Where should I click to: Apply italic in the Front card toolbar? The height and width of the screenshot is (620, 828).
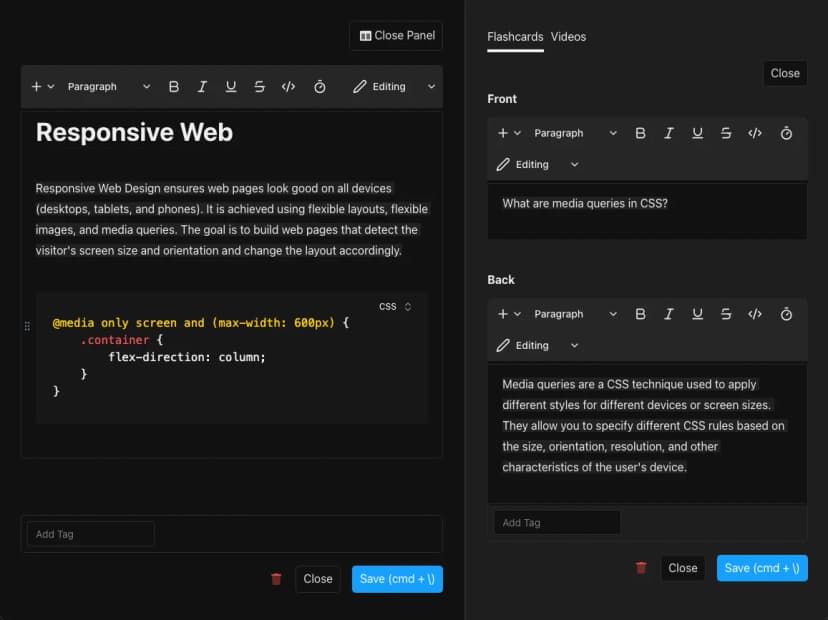[x=669, y=133]
